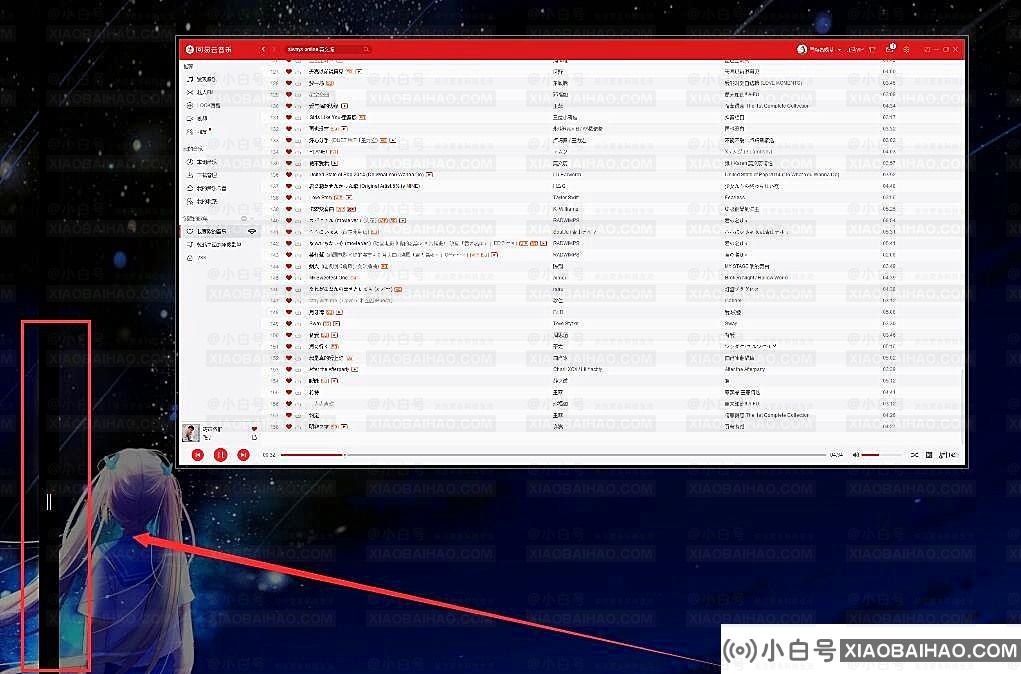Open the messages mail icon with badge
The width and height of the screenshot is (1021, 674).
coord(890,49)
